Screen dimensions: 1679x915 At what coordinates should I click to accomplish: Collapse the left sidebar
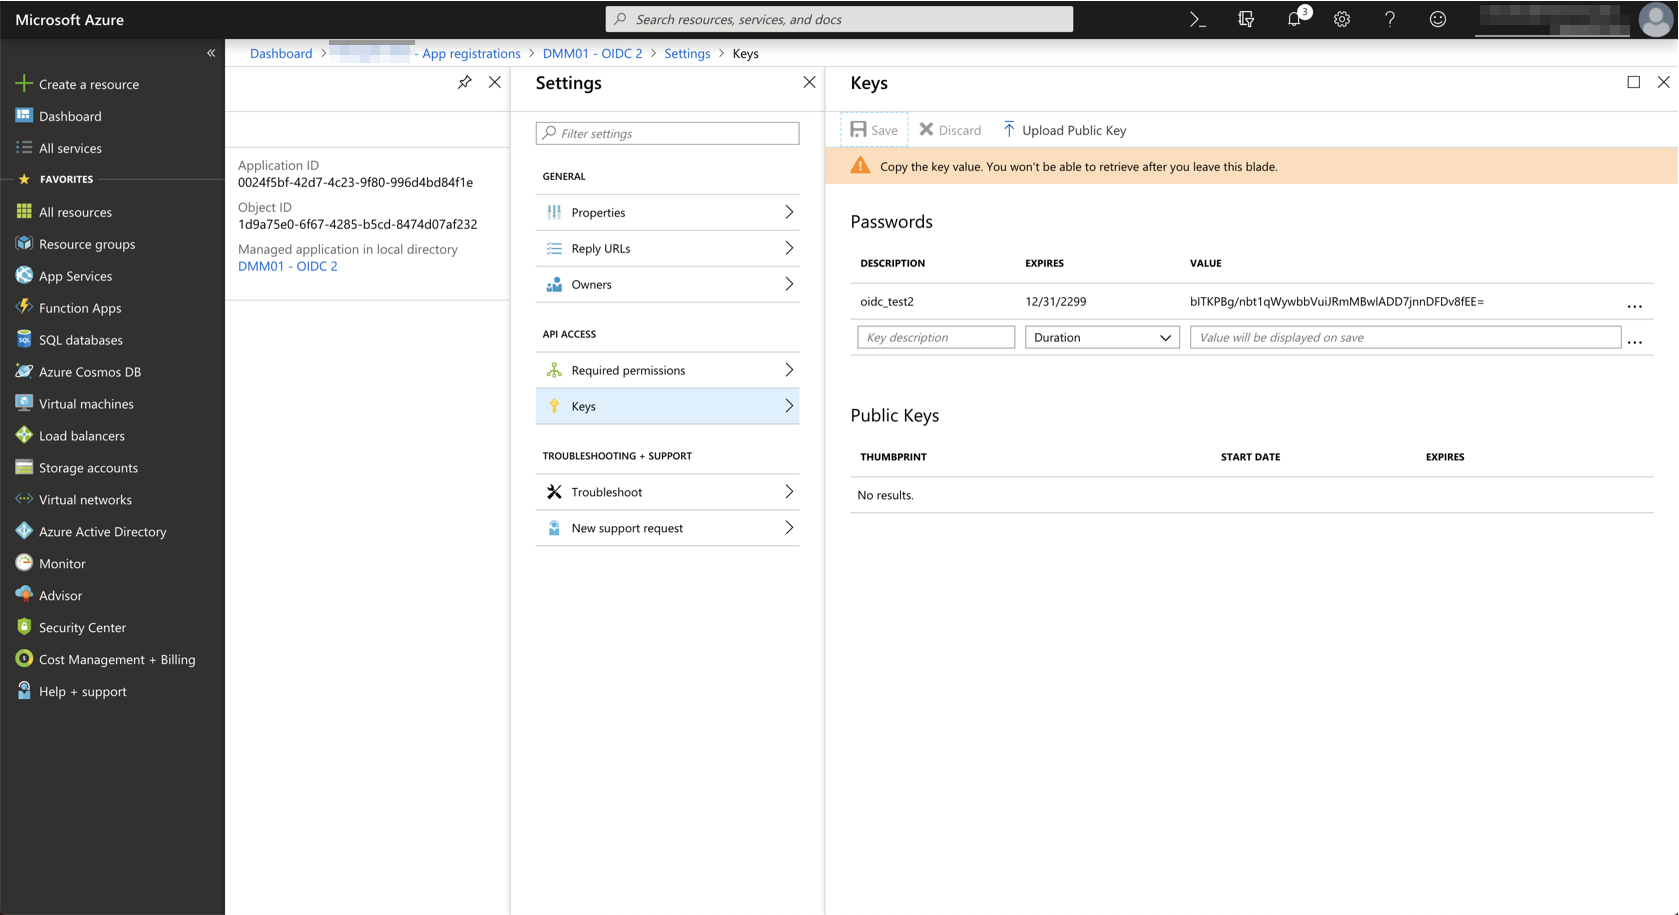point(210,52)
